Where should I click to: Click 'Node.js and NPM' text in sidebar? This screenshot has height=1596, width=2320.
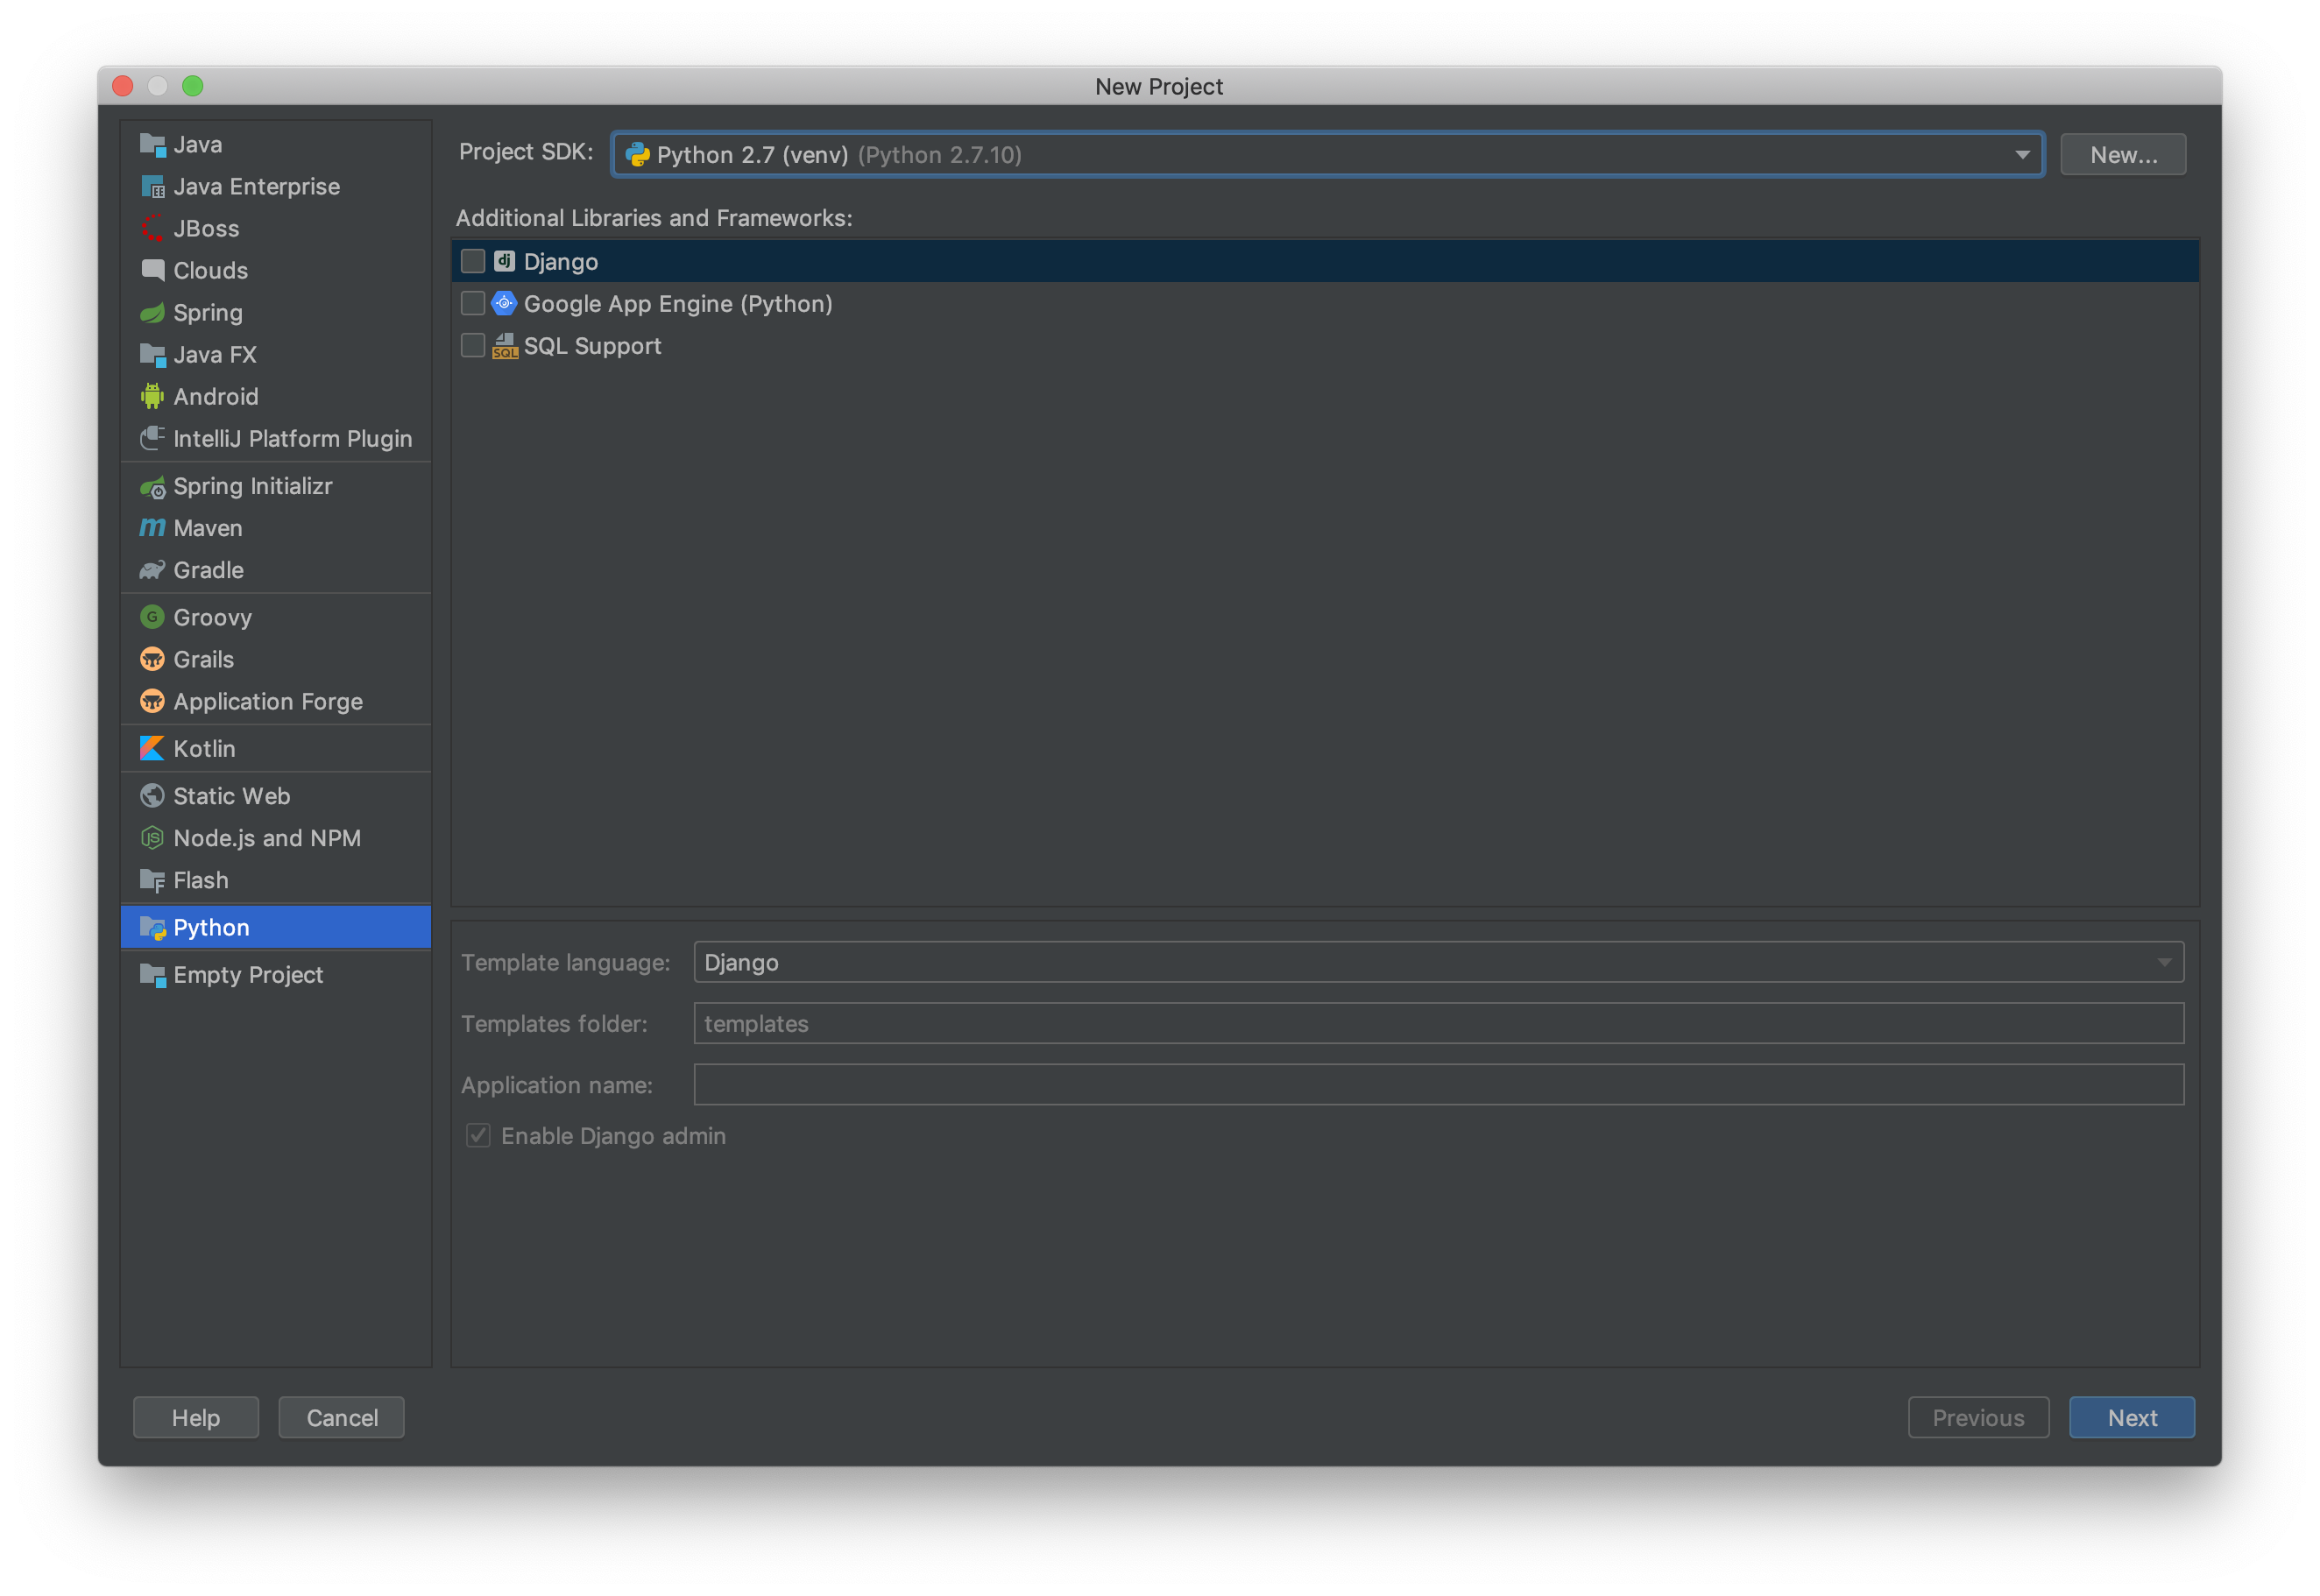(267, 838)
